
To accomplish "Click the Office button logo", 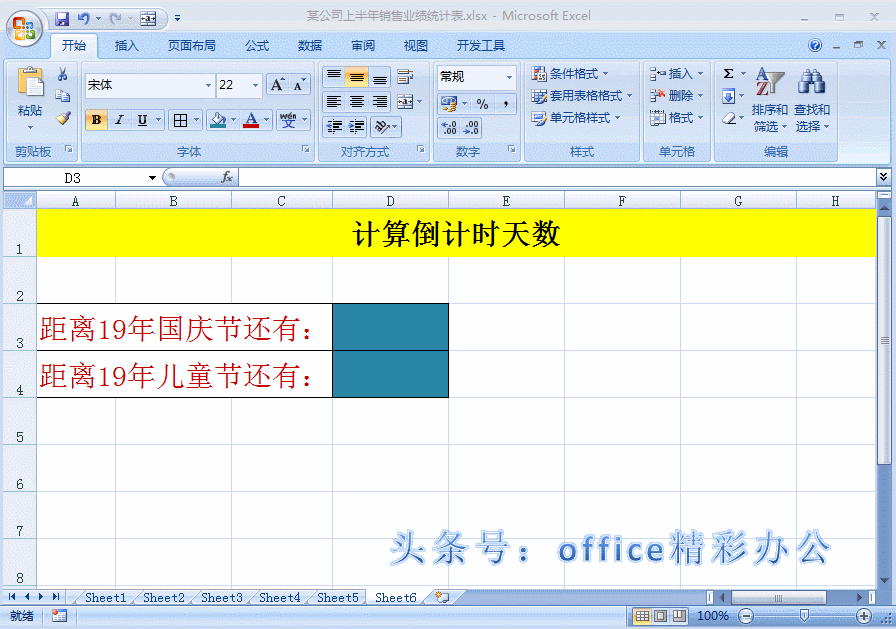I will tap(24, 29).
